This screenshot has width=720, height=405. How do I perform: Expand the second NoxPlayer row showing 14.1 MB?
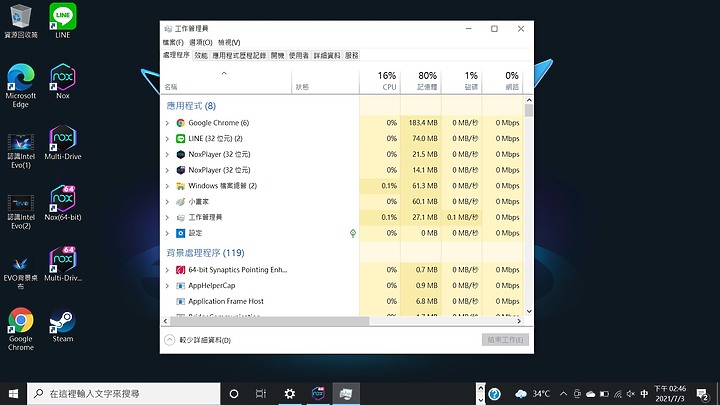tap(167, 170)
